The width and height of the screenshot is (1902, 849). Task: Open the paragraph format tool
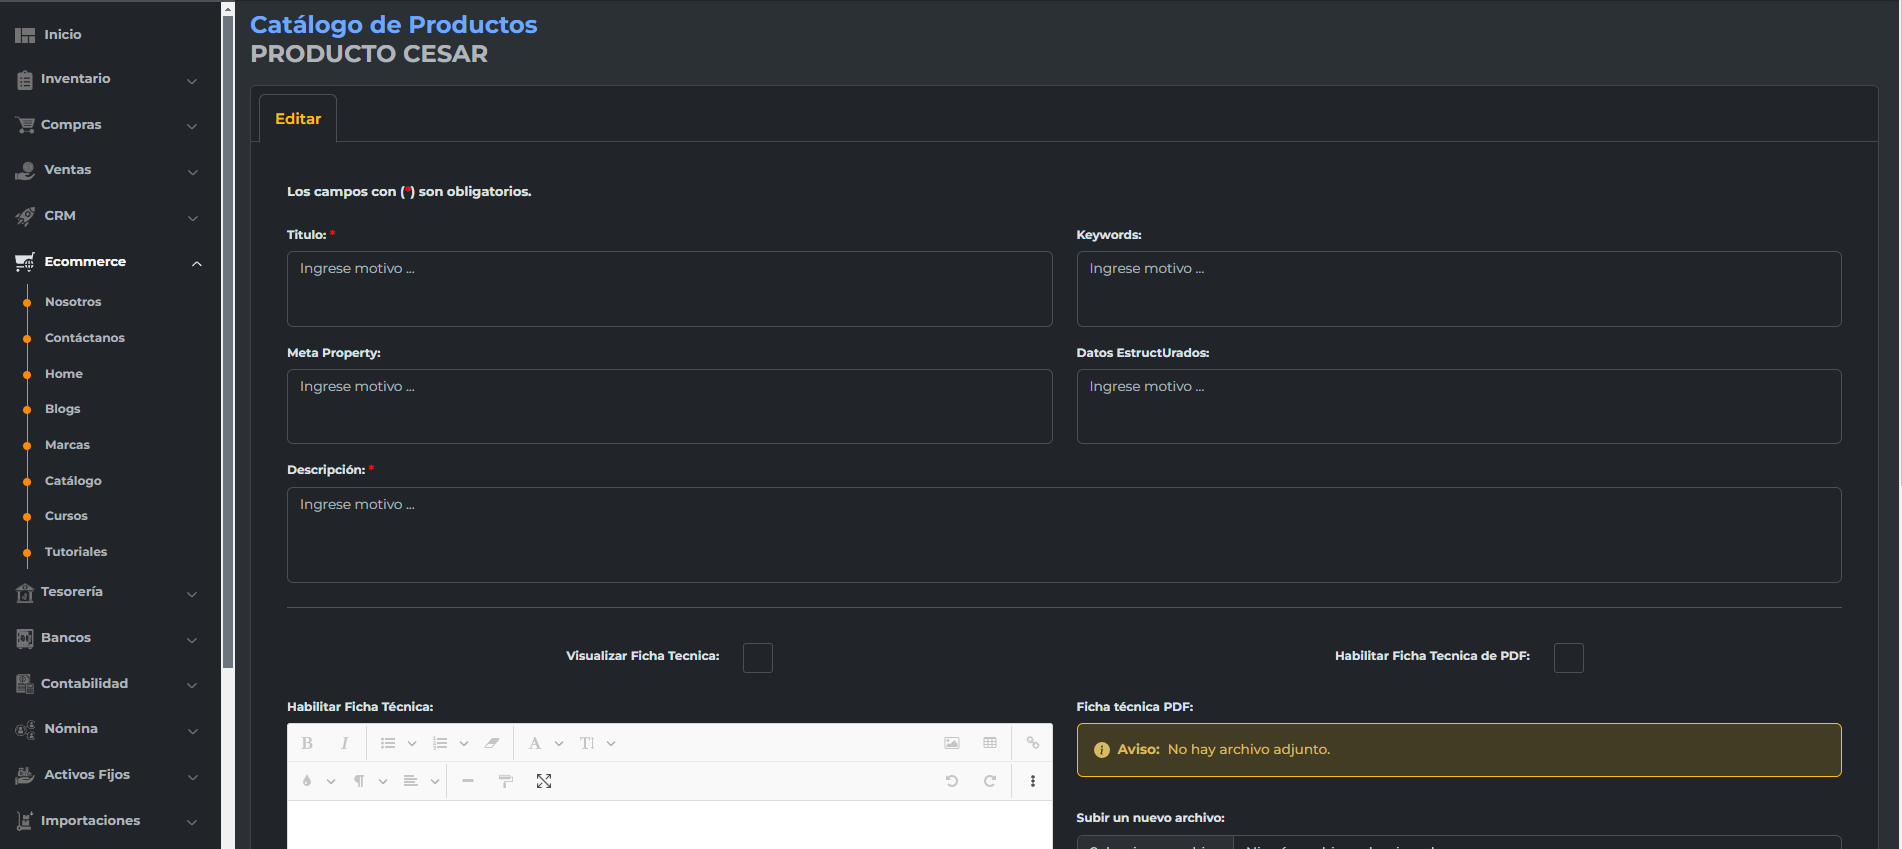(359, 781)
